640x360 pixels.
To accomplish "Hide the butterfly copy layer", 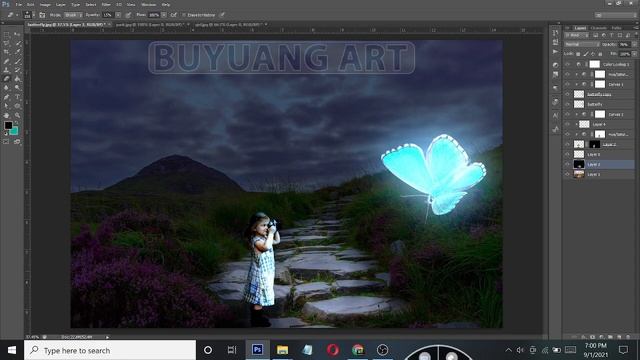I will pyautogui.click(x=567, y=94).
